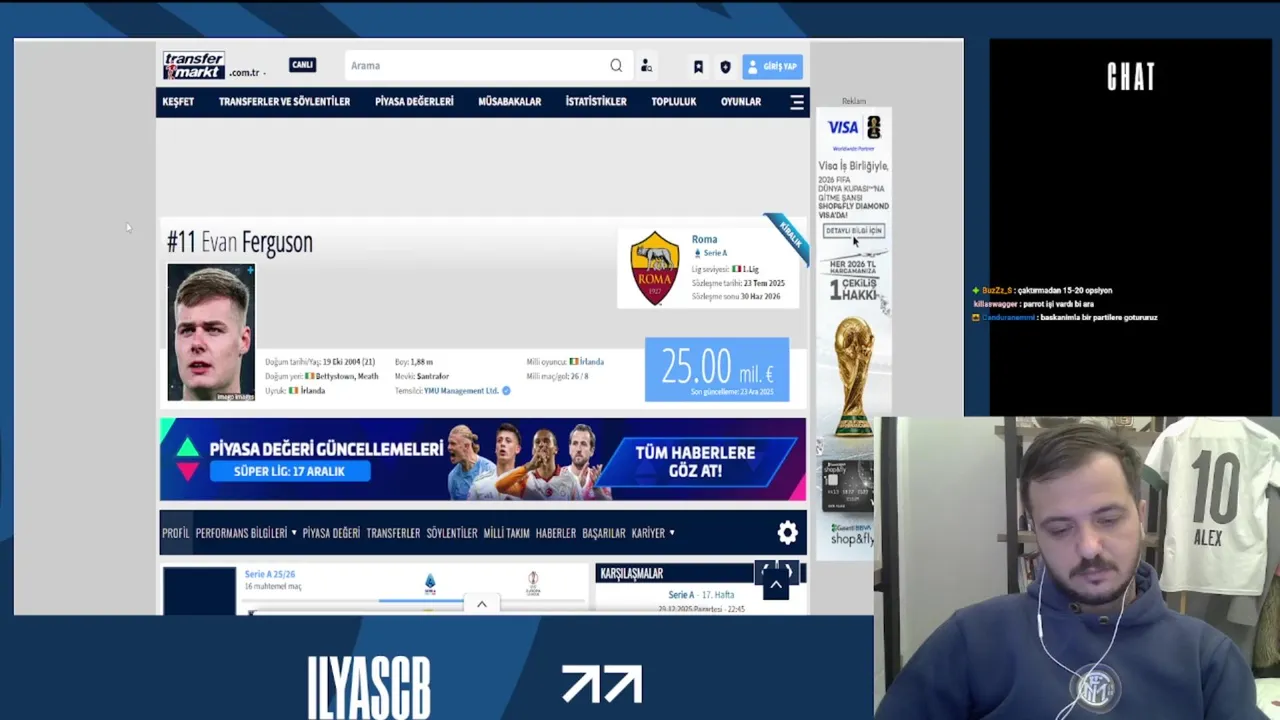This screenshot has height=720, width=1280.
Task: Select the TRANSFERLER tab
Action: [x=393, y=533]
